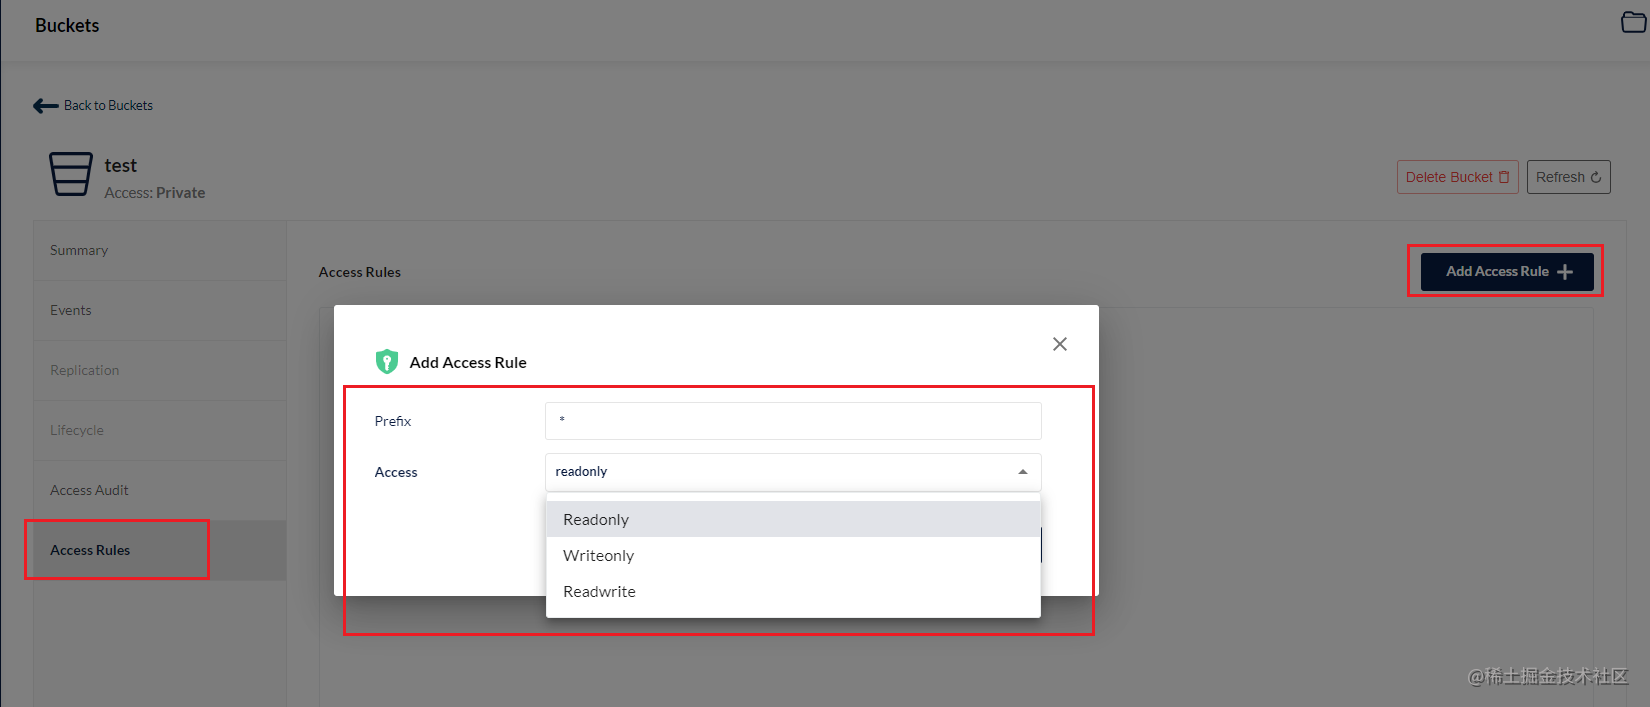This screenshot has width=1650, height=707.
Task: Click the Delete Bucket button
Action: coord(1458,177)
